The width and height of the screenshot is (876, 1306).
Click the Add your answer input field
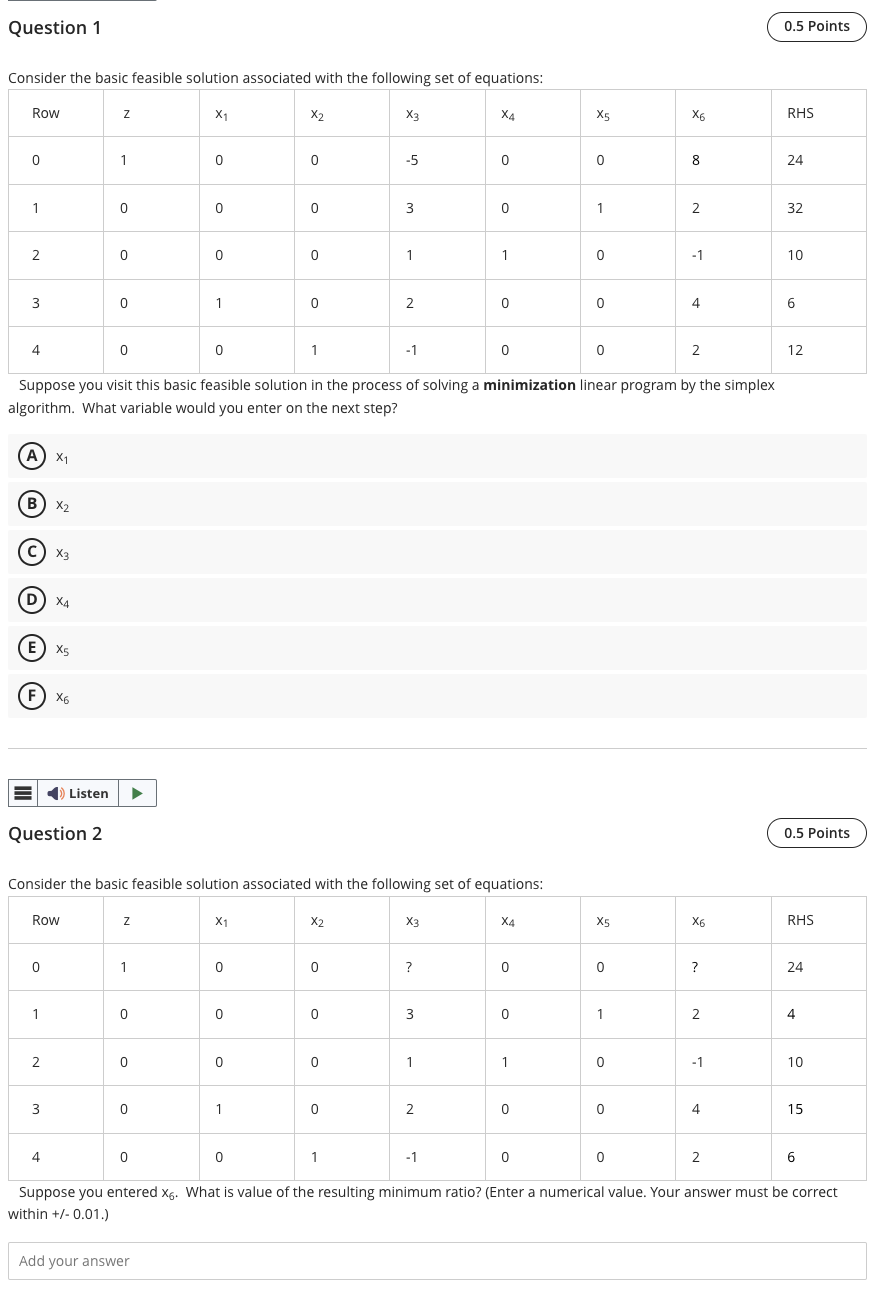pos(437,1260)
